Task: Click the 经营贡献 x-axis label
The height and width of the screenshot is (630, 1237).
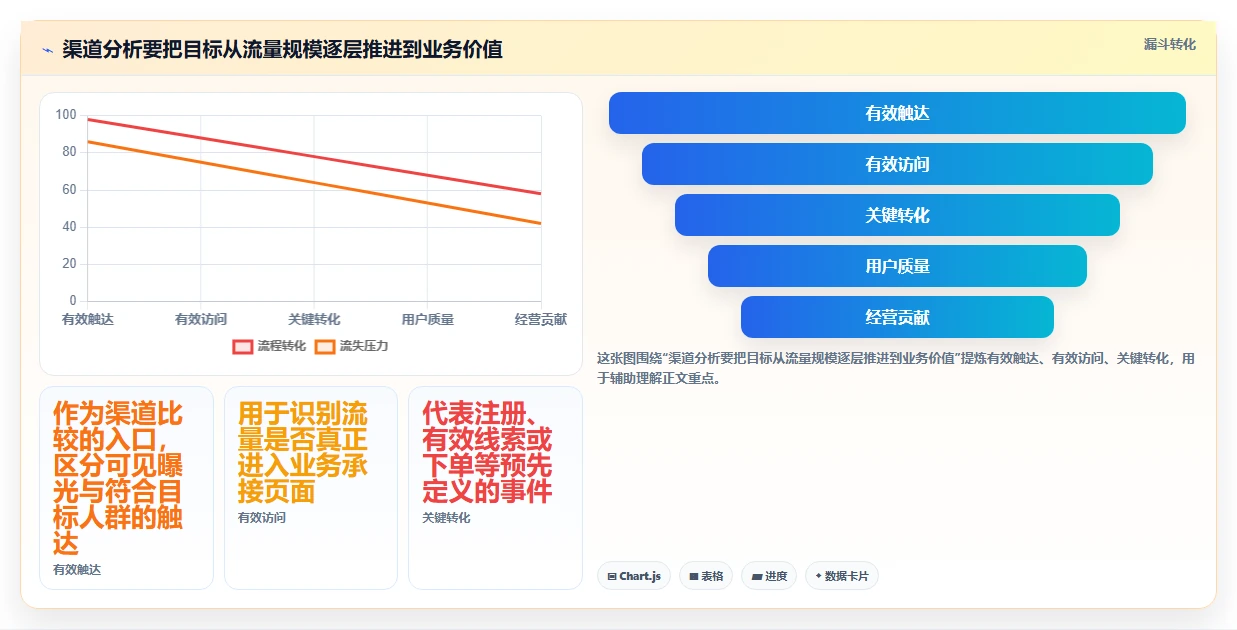Action: [x=541, y=319]
